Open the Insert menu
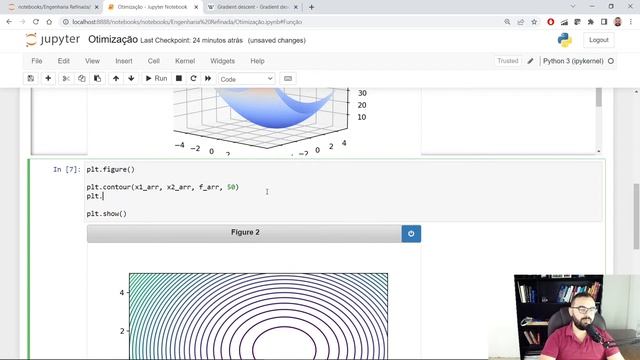Viewport: 640px width, 360px height. coord(124,61)
